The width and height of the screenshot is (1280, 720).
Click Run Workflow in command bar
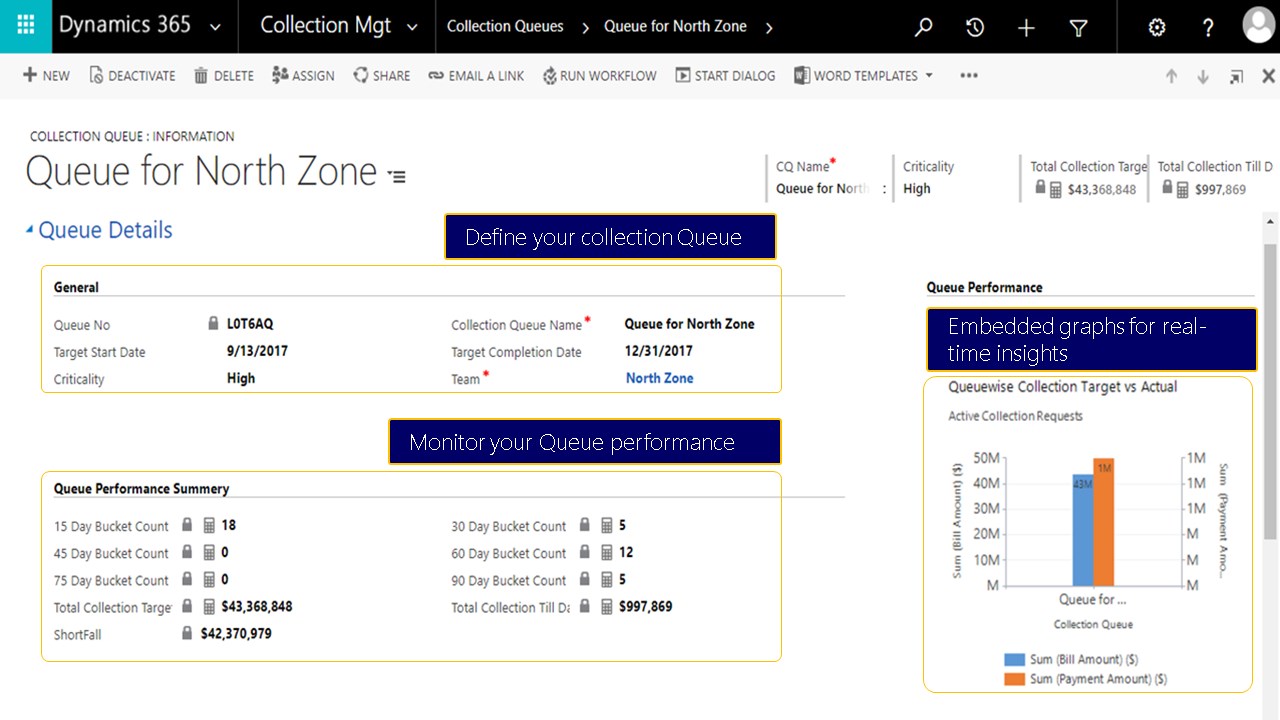(x=599, y=76)
